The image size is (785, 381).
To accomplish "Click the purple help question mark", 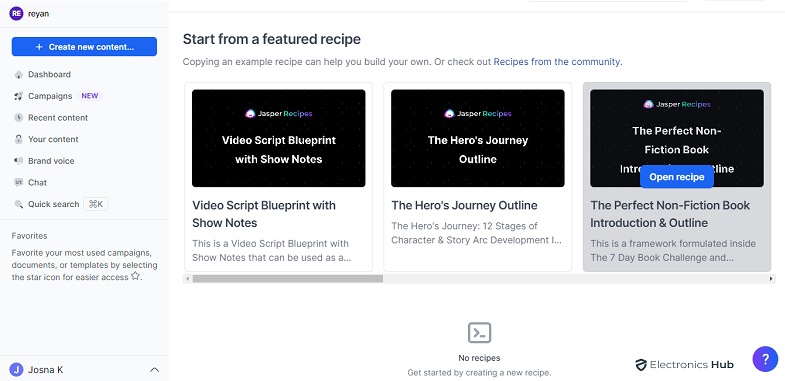I will pyautogui.click(x=765, y=359).
